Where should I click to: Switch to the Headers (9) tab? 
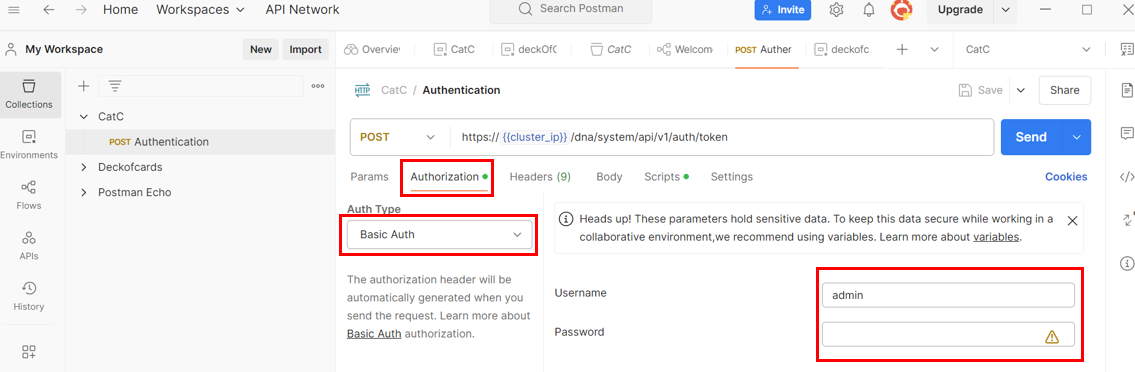point(540,177)
